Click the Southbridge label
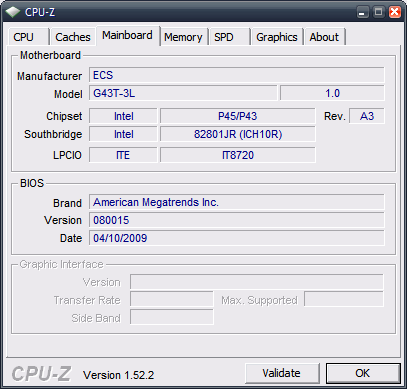The height and width of the screenshot is (389, 407). click(x=53, y=134)
